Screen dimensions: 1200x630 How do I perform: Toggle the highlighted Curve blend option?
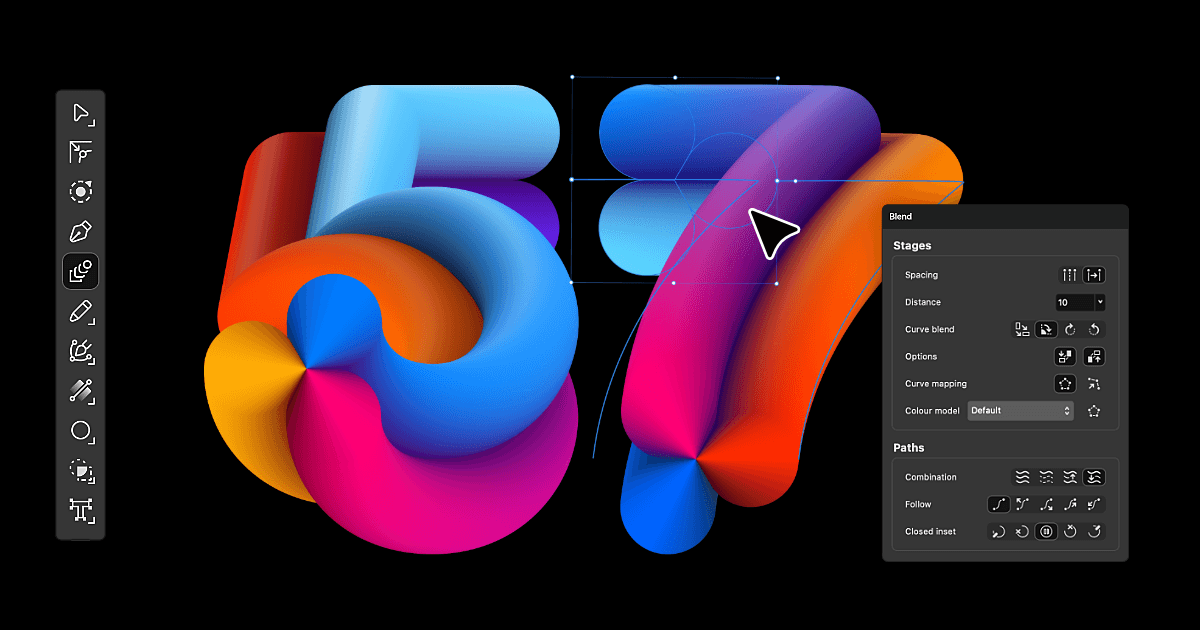click(x=1046, y=329)
